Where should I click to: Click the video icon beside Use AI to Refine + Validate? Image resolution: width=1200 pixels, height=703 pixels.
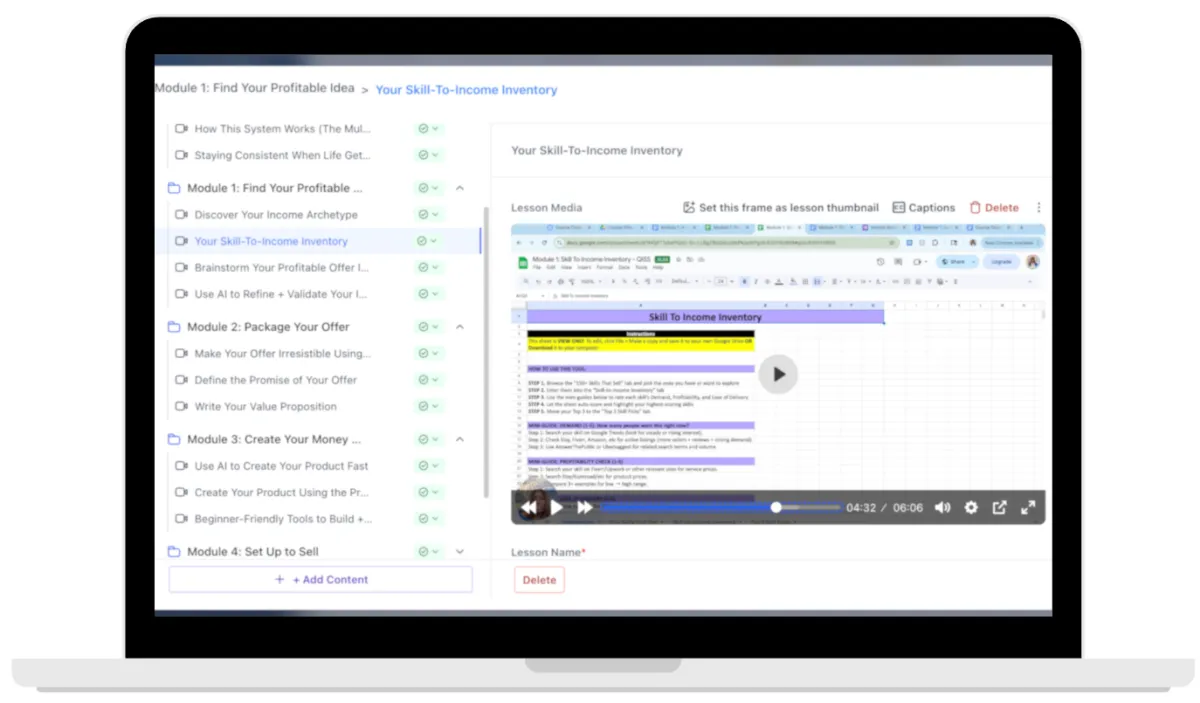[x=181, y=294]
